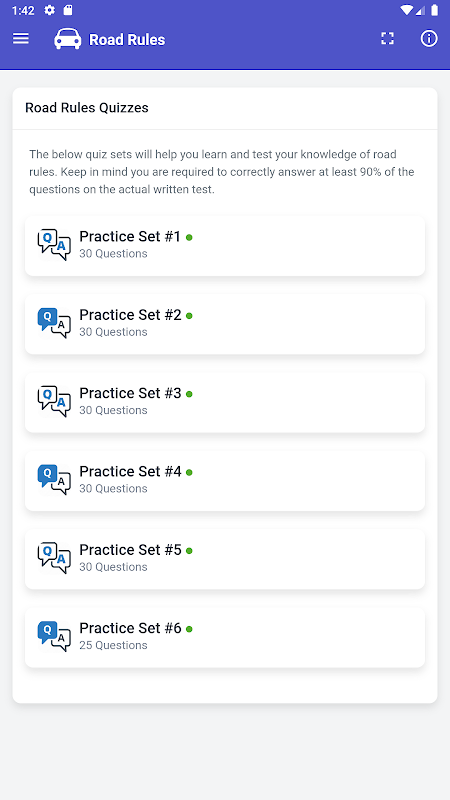The width and height of the screenshot is (450, 800).
Task: Open the hamburger navigation menu
Action: 20,39
